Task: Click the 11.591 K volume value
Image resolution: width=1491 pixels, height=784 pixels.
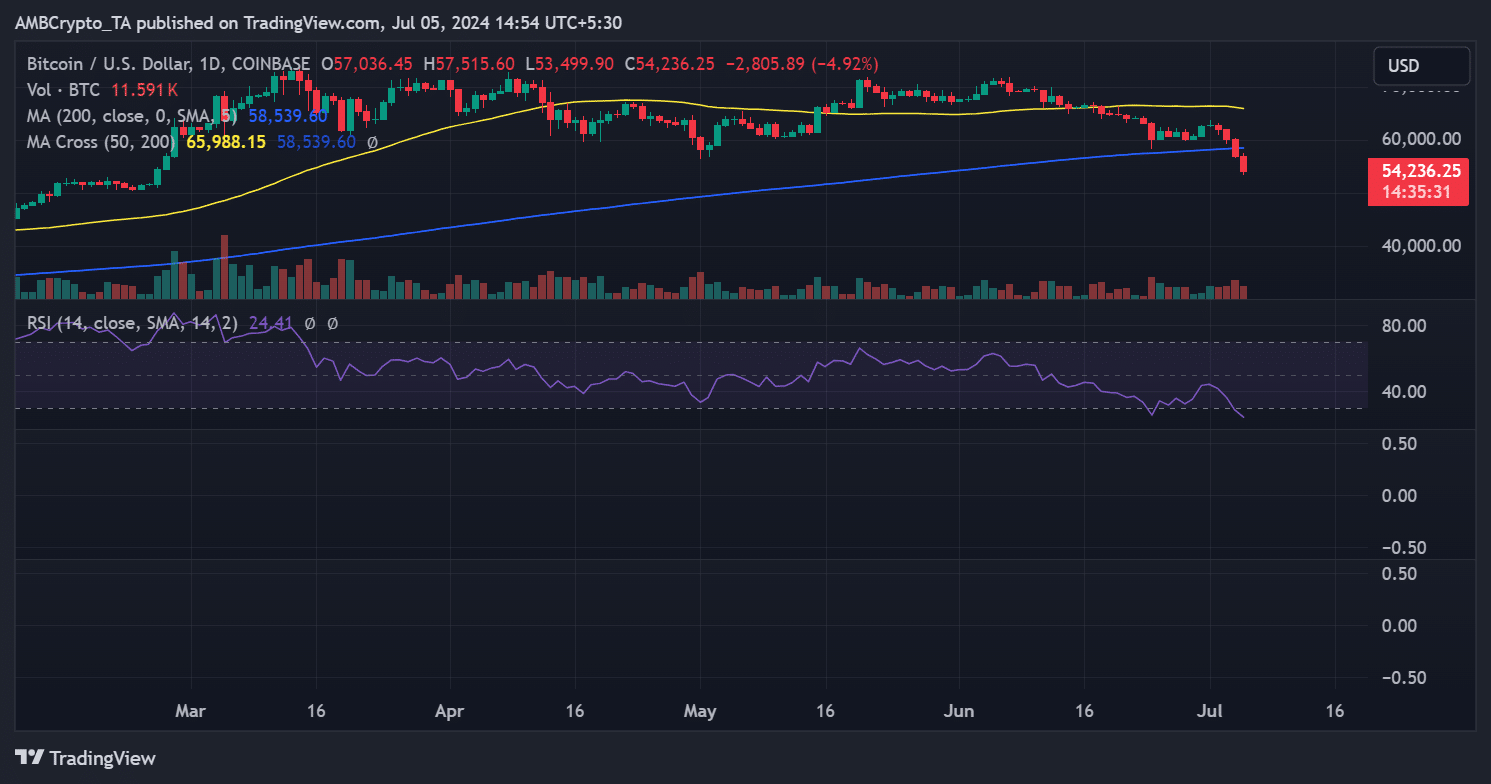Action: 144,90
